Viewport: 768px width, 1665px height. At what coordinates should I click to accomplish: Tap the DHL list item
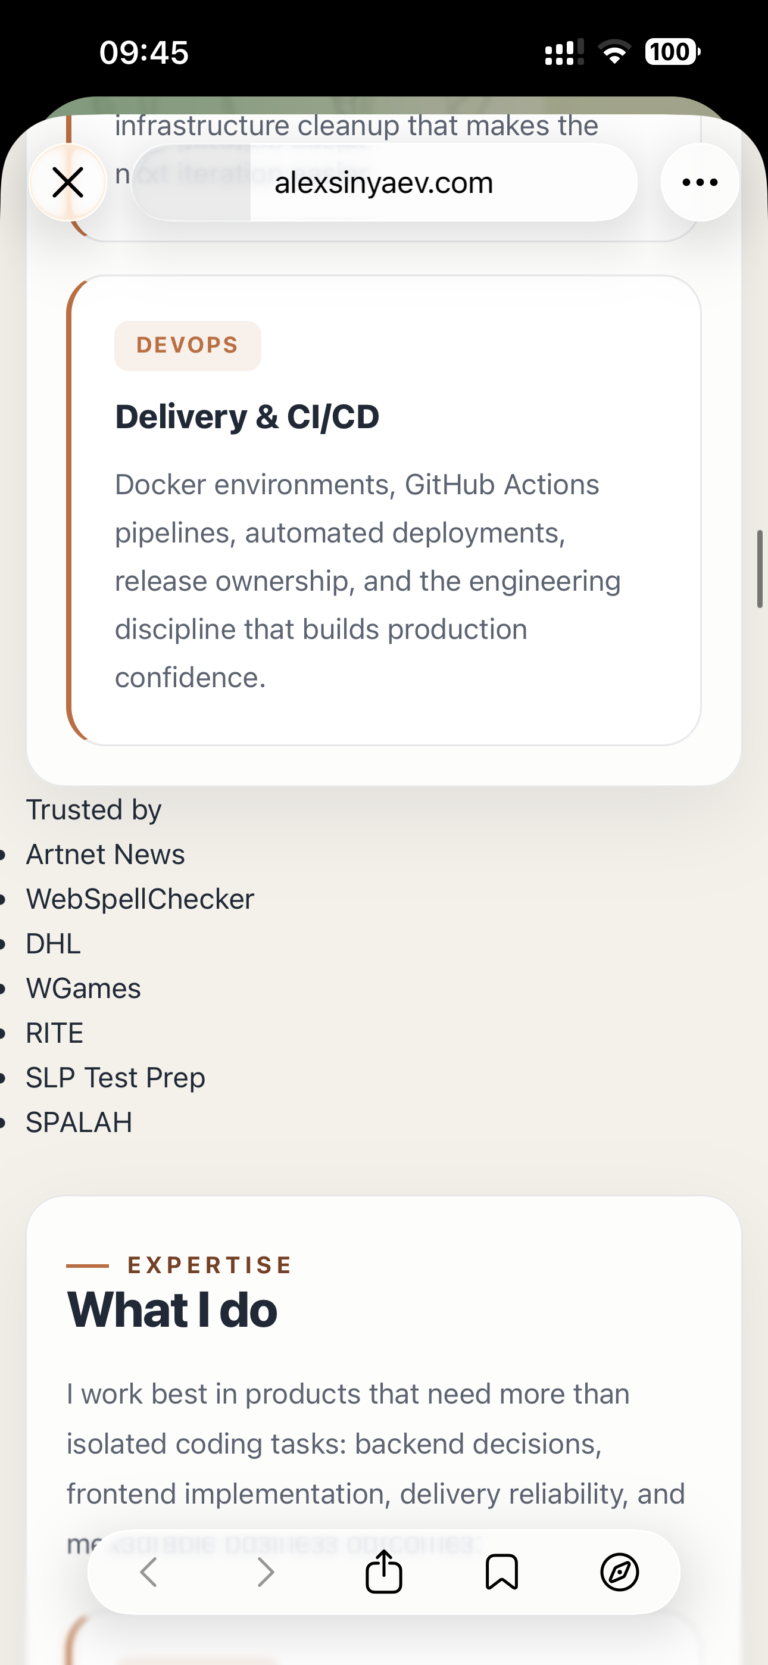click(x=53, y=943)
